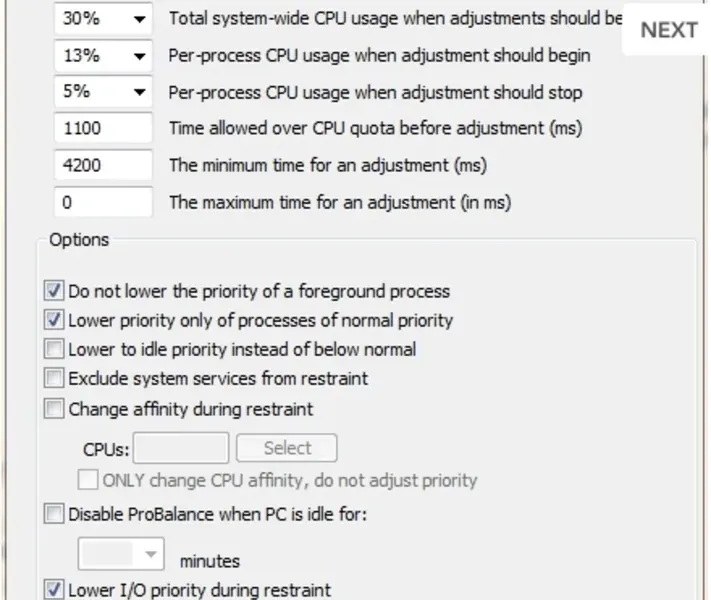Viewport: 711px width, 600px height.
Task: Click the time allowed over quota field
Action: (102, 129)
